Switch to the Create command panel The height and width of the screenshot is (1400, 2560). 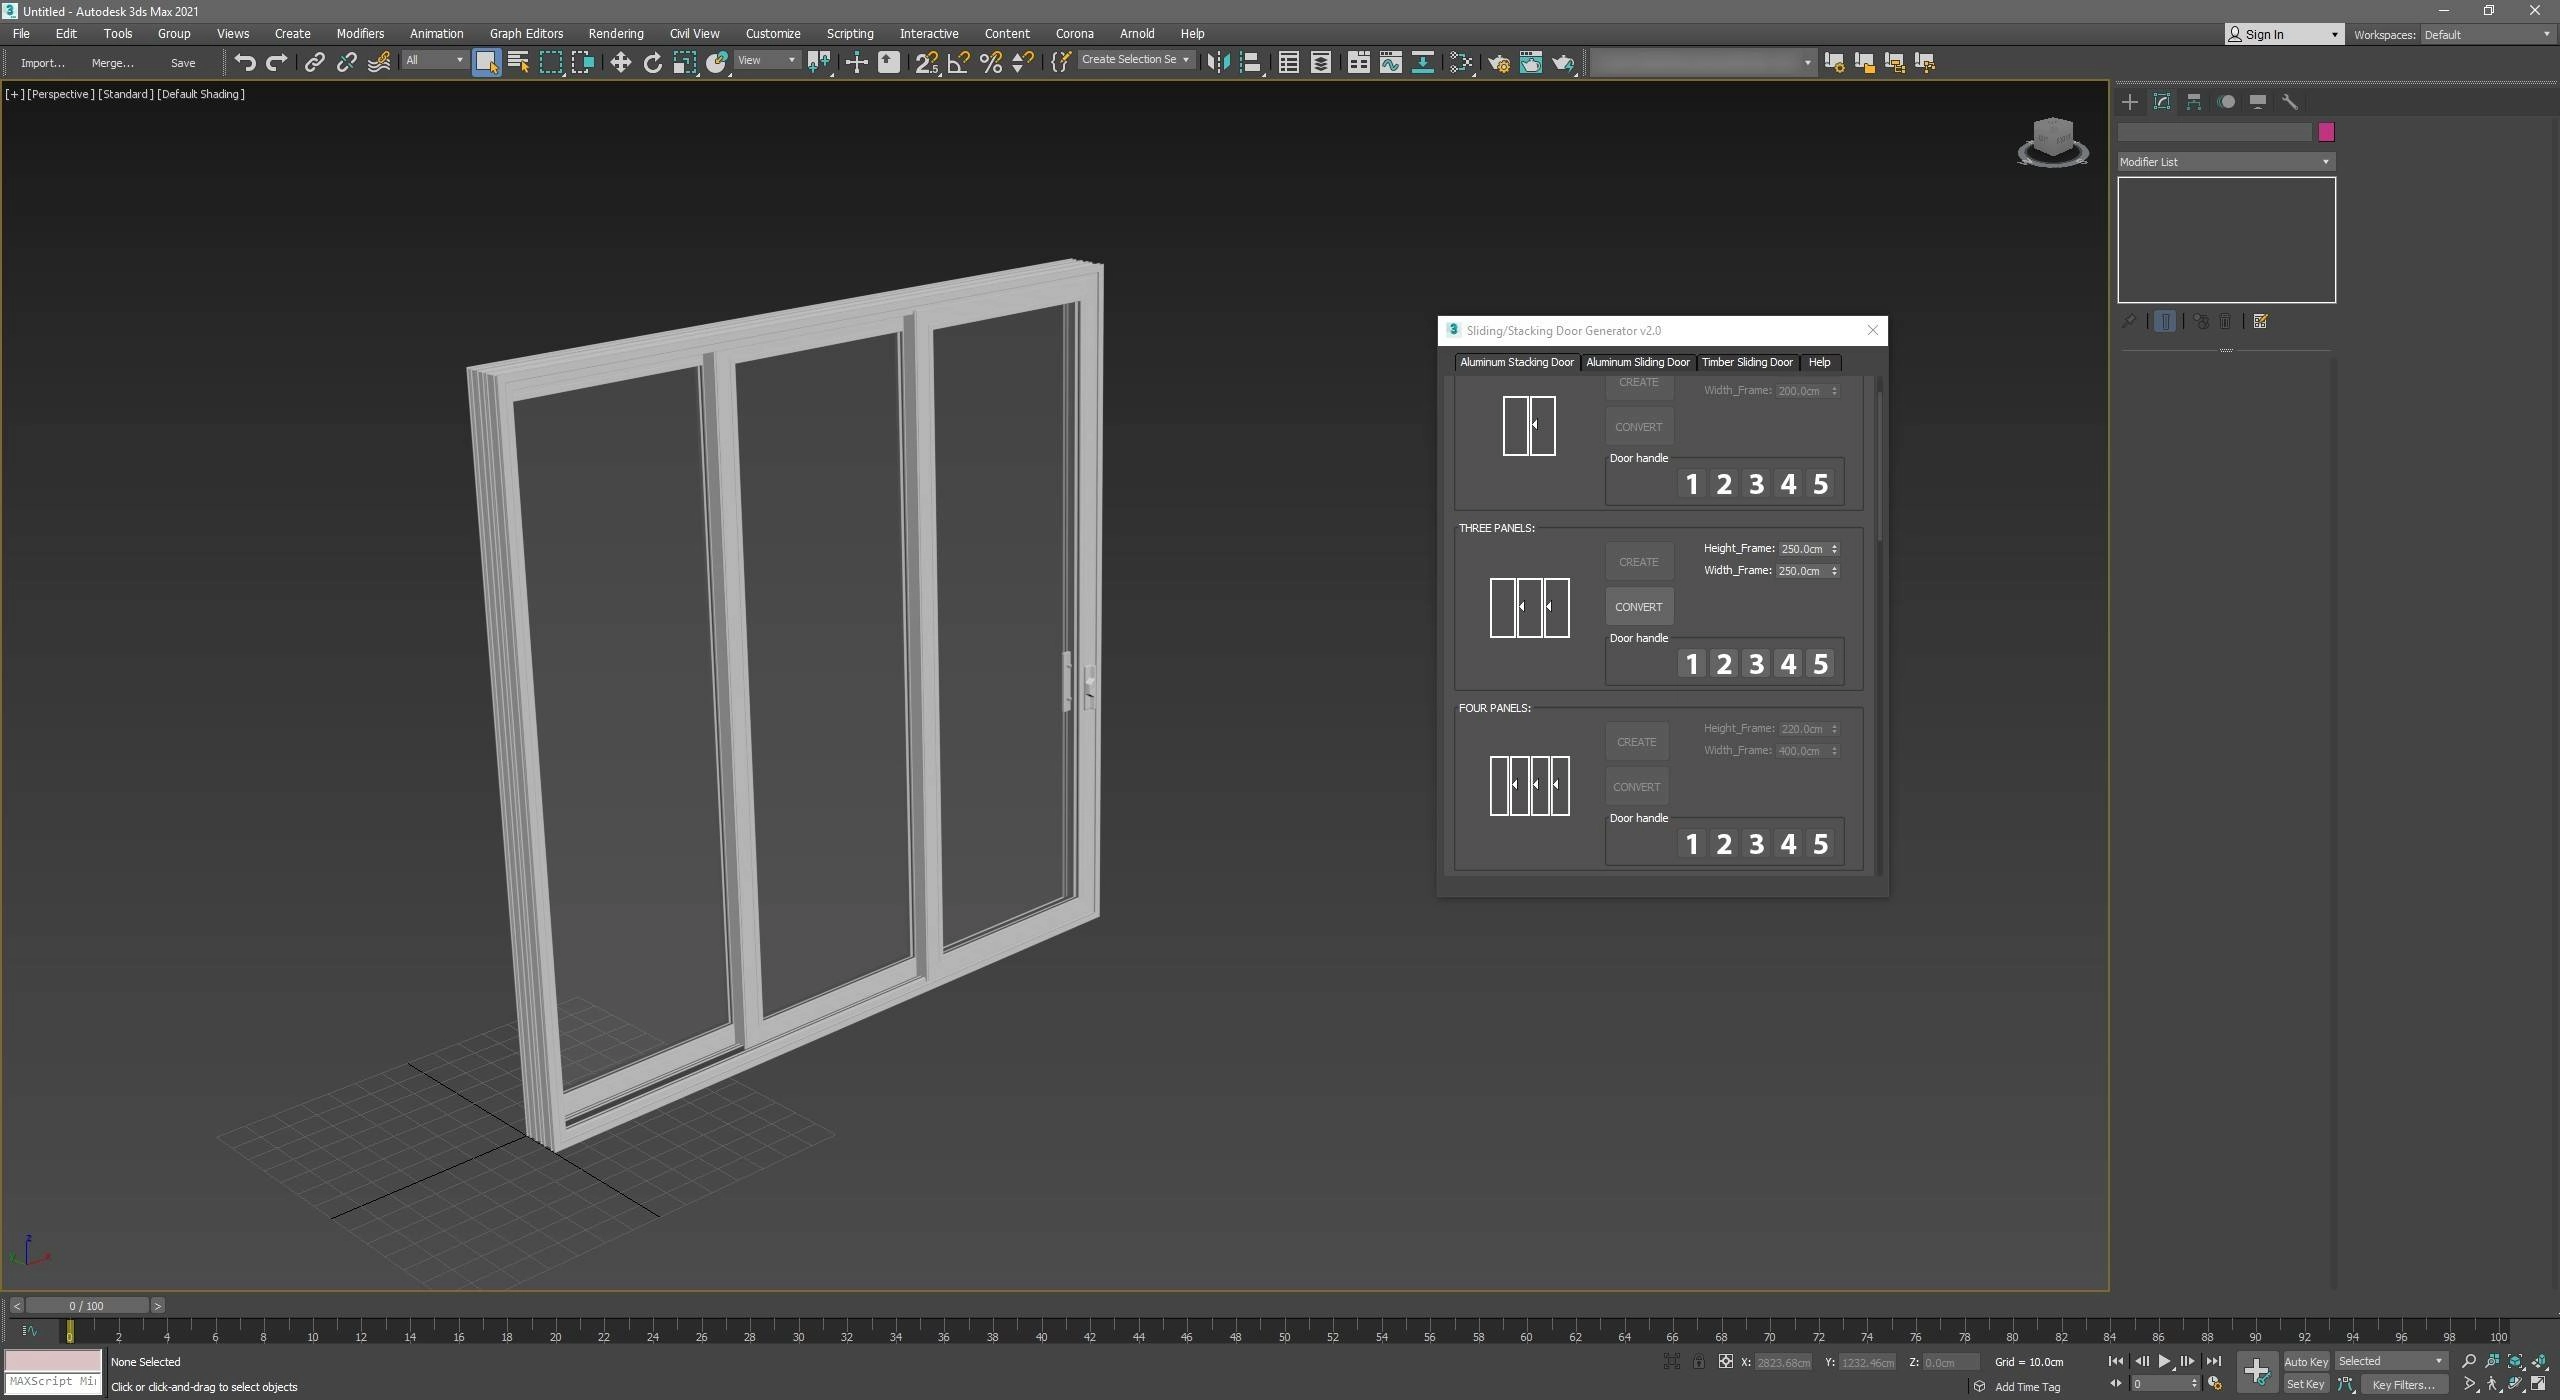pyautogui.click(x=2129, y=101)
